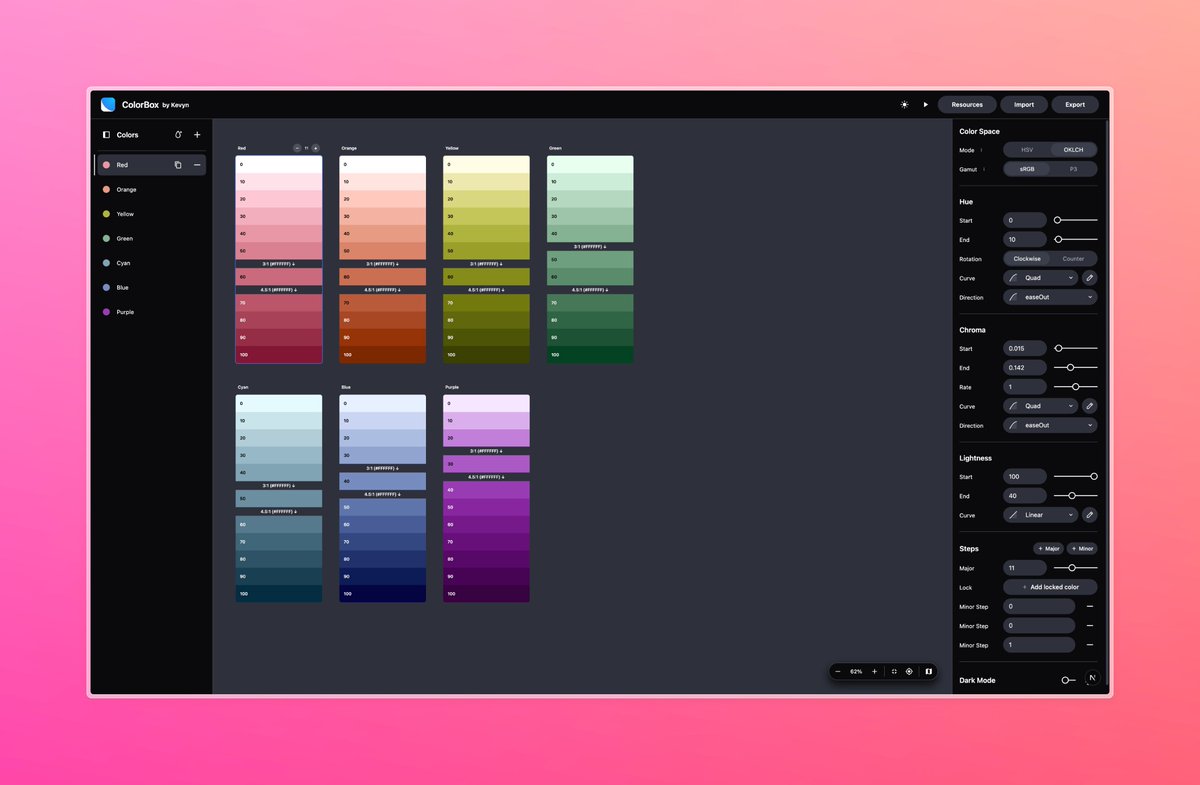The height and width of the screenshot is (785, 1200).
Task: Select Purple in the Colors list
Action: coord(150,312)
